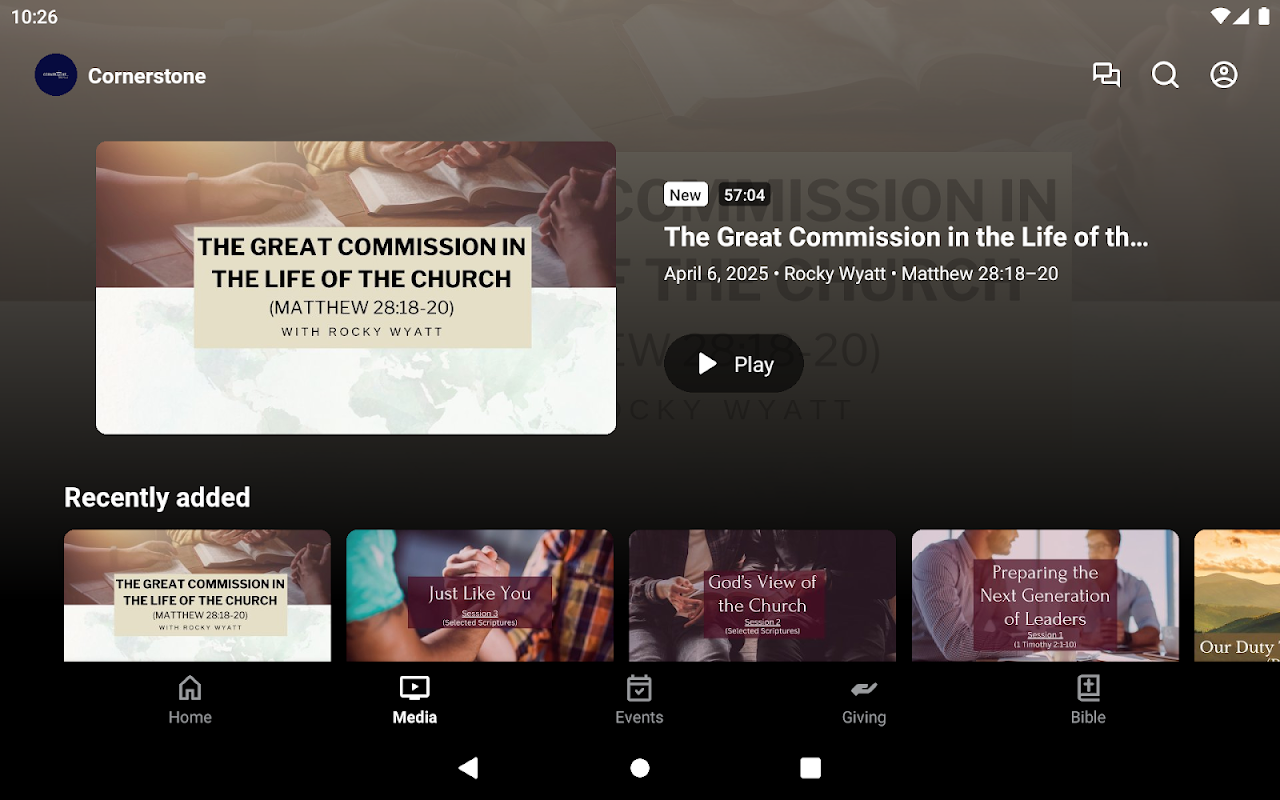Open the featured Great Commission thumbnail
Screen dimensions: 1280x800
pos(356,288)
